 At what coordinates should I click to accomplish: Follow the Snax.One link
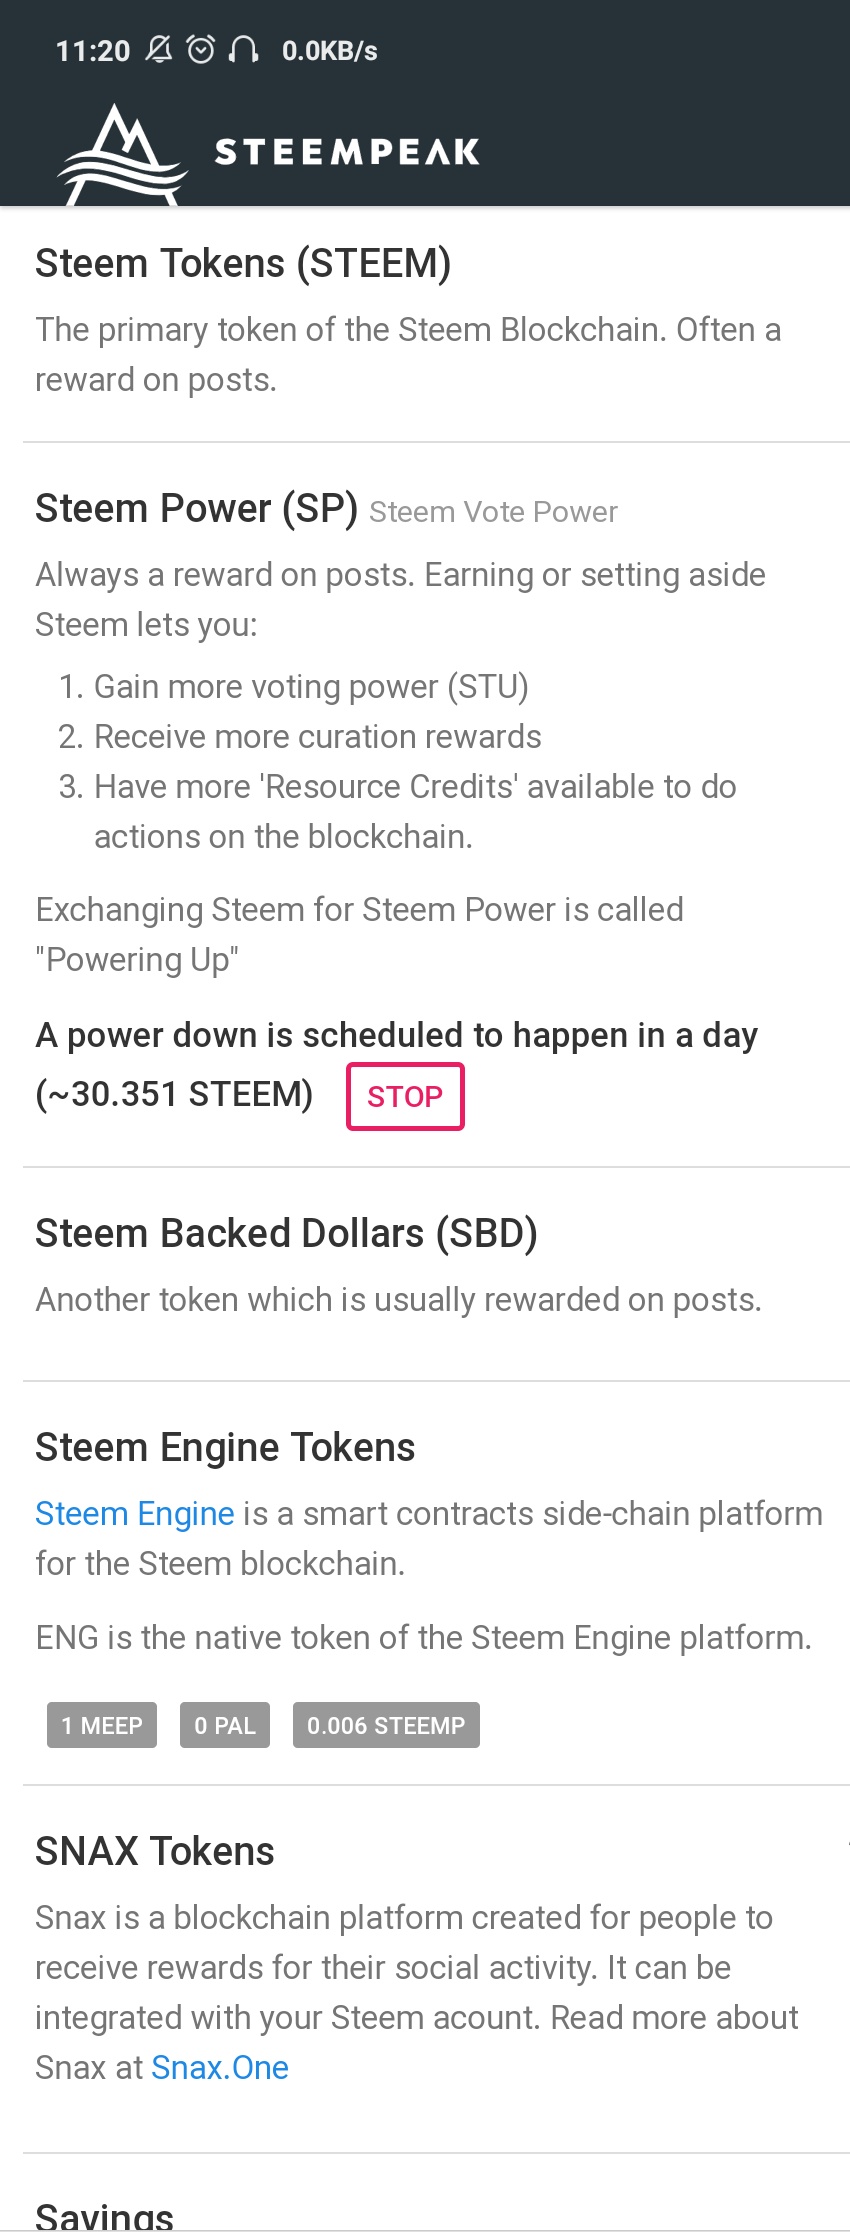pos(220,2067)
